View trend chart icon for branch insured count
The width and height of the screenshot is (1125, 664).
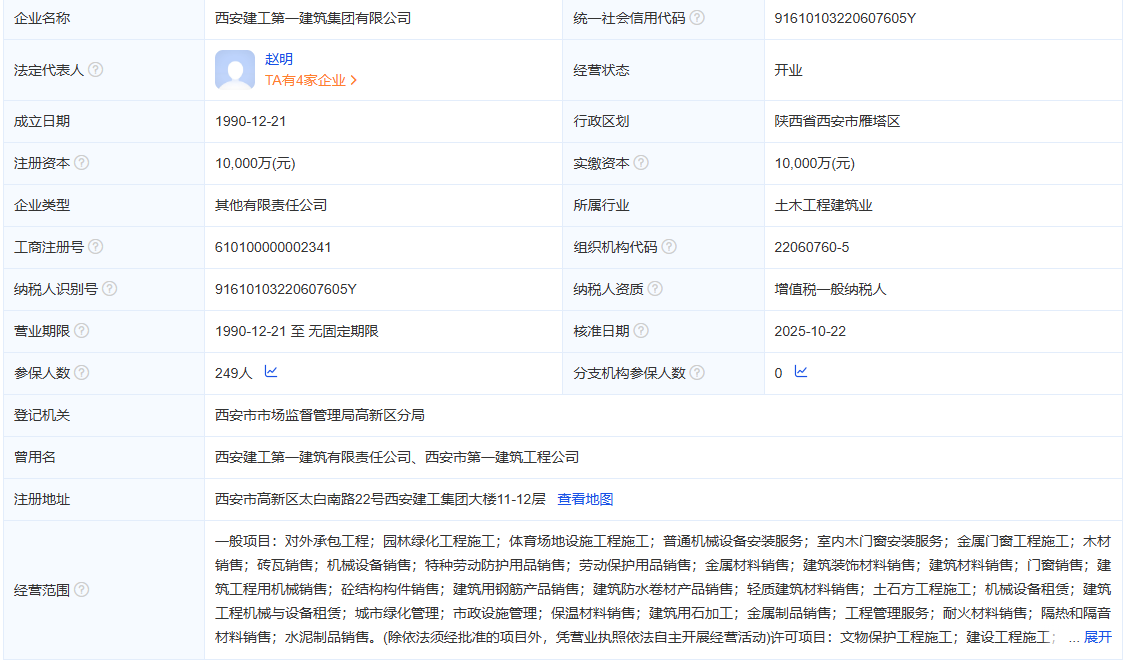801,371
